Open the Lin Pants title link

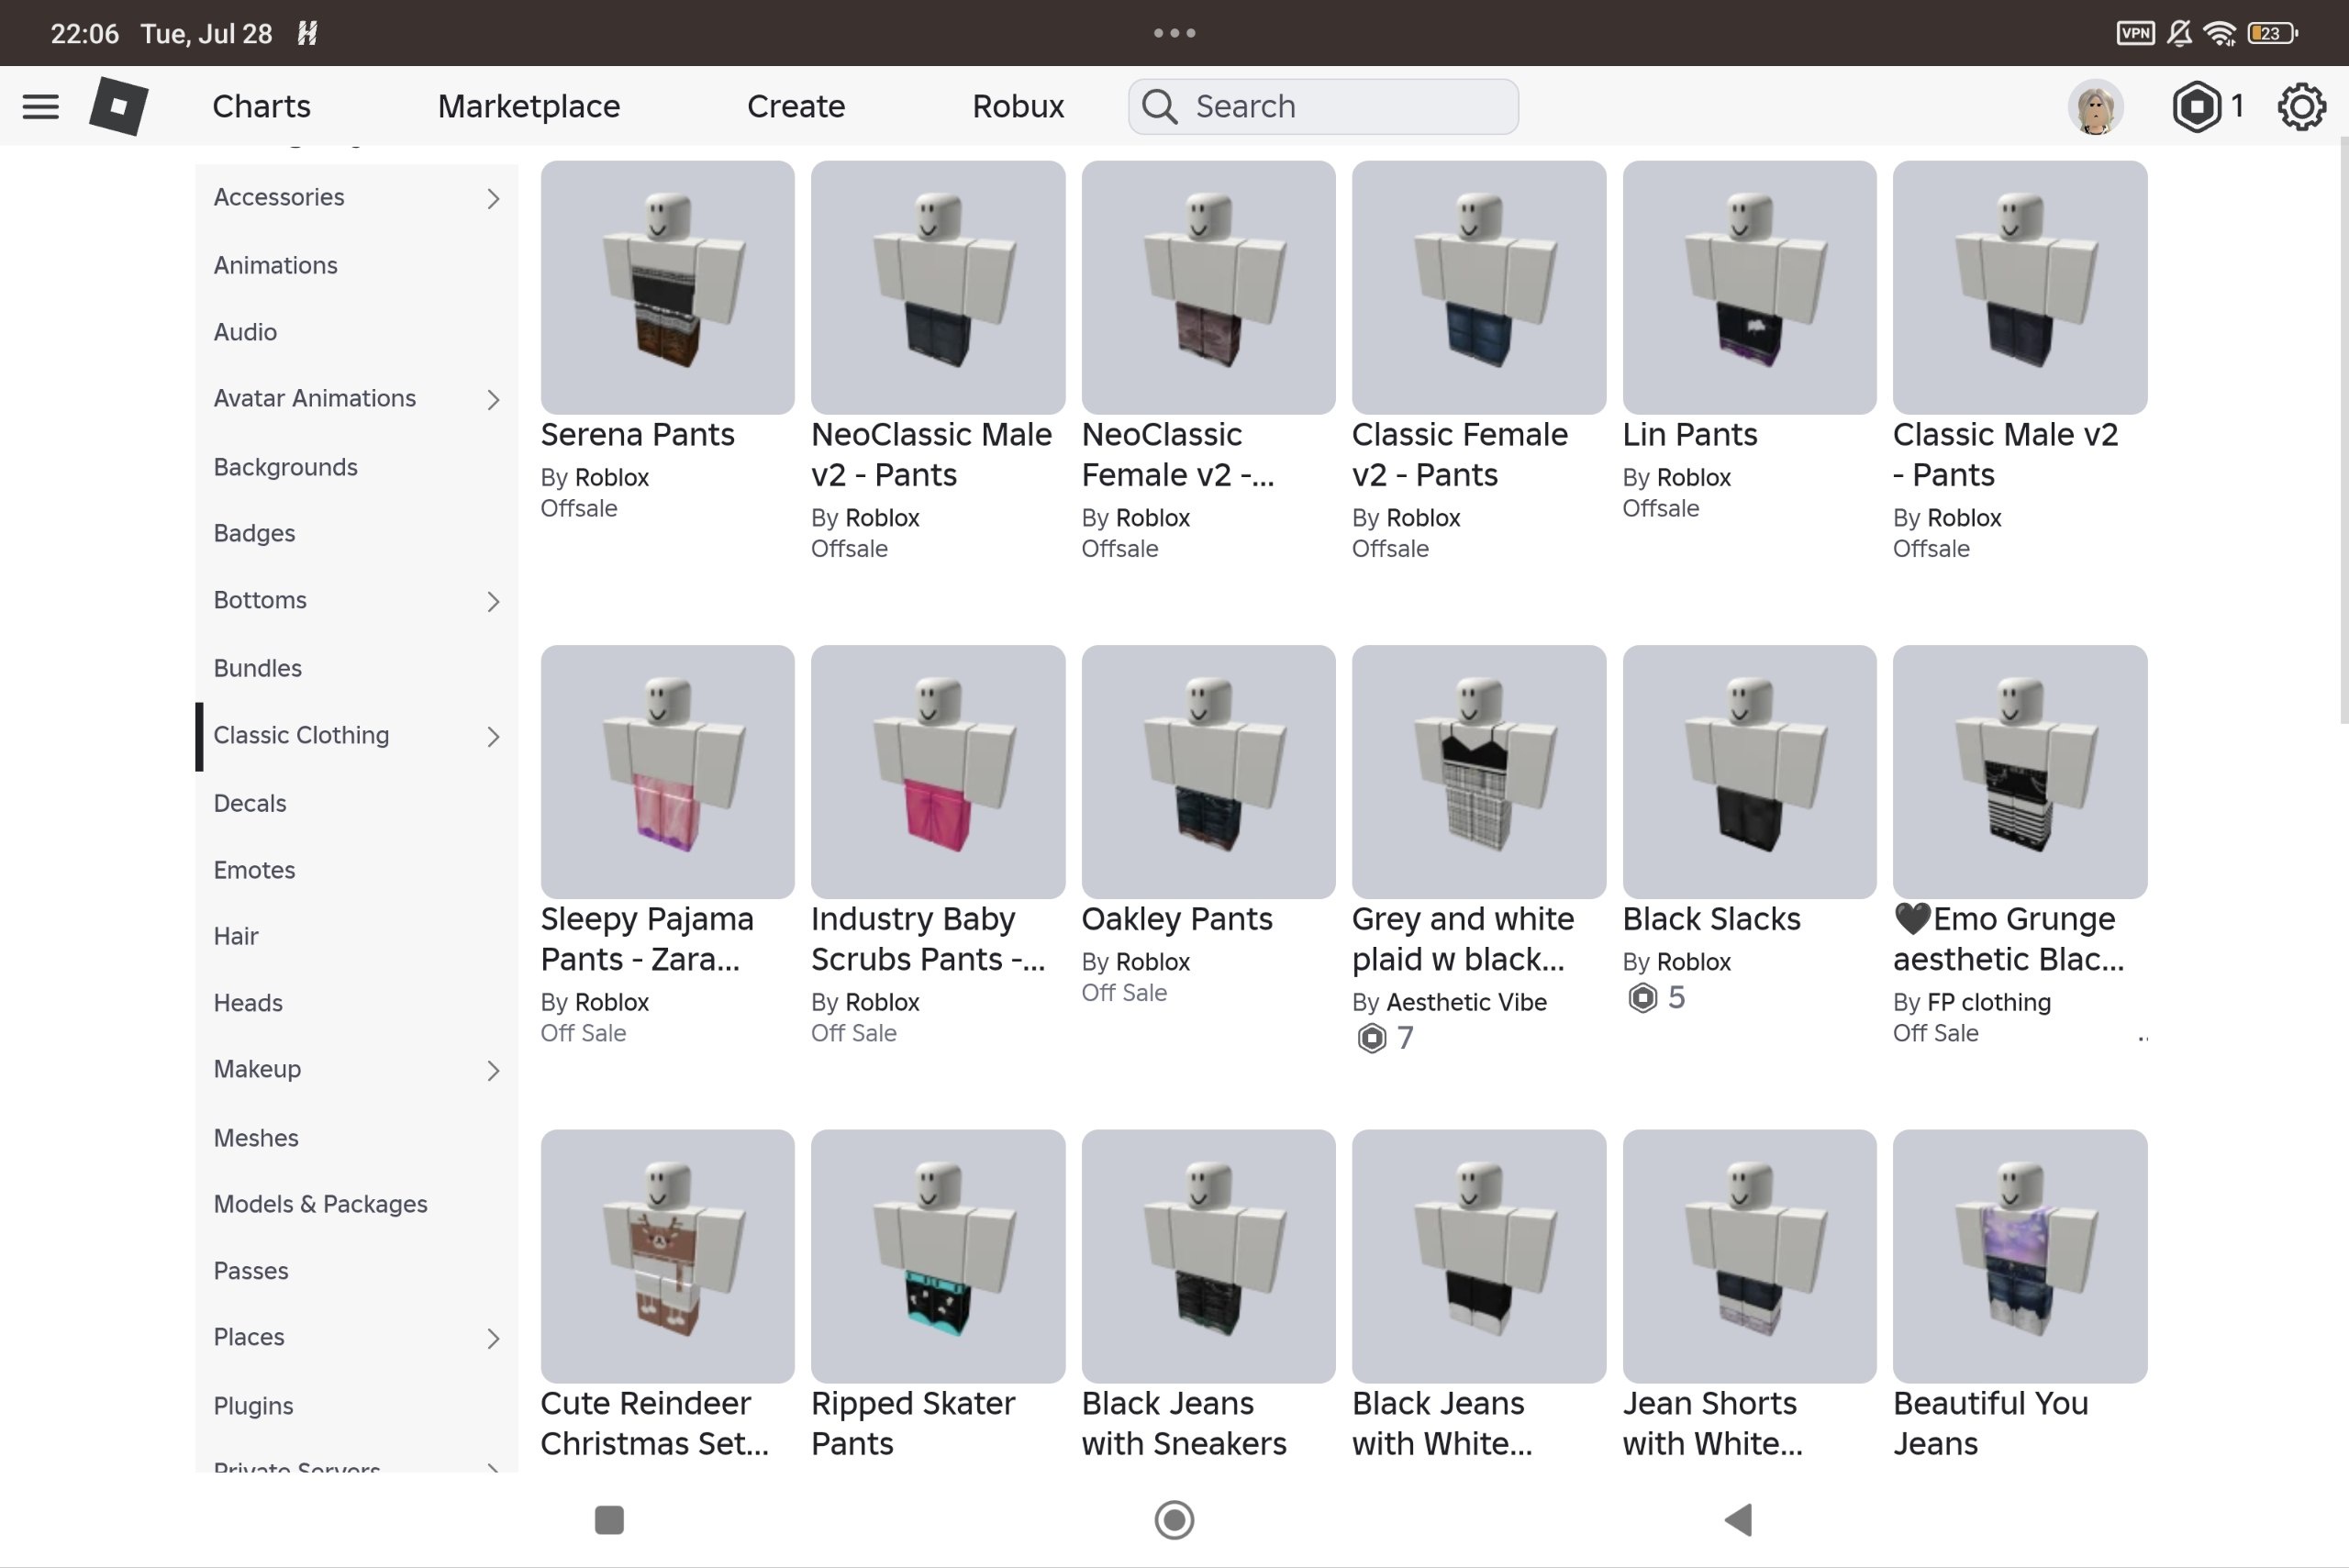point(1689,435)
